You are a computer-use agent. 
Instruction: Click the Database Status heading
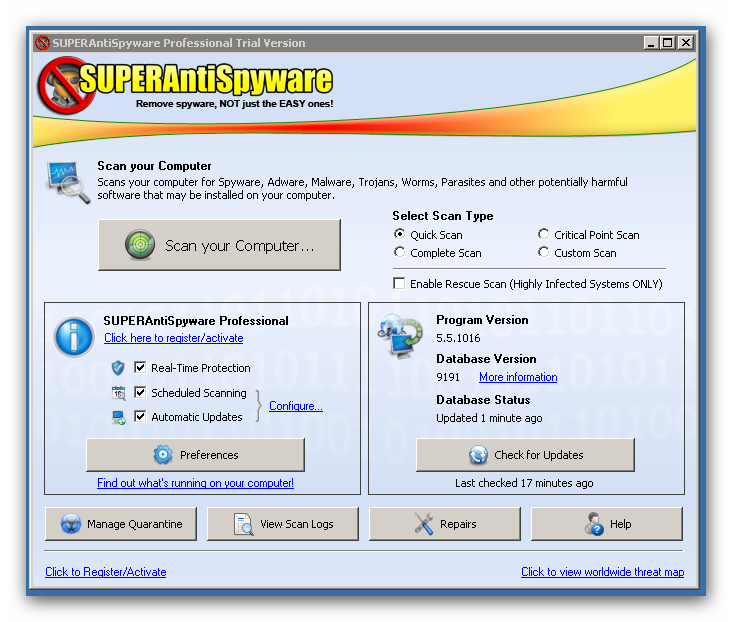[x=483, y=400]
